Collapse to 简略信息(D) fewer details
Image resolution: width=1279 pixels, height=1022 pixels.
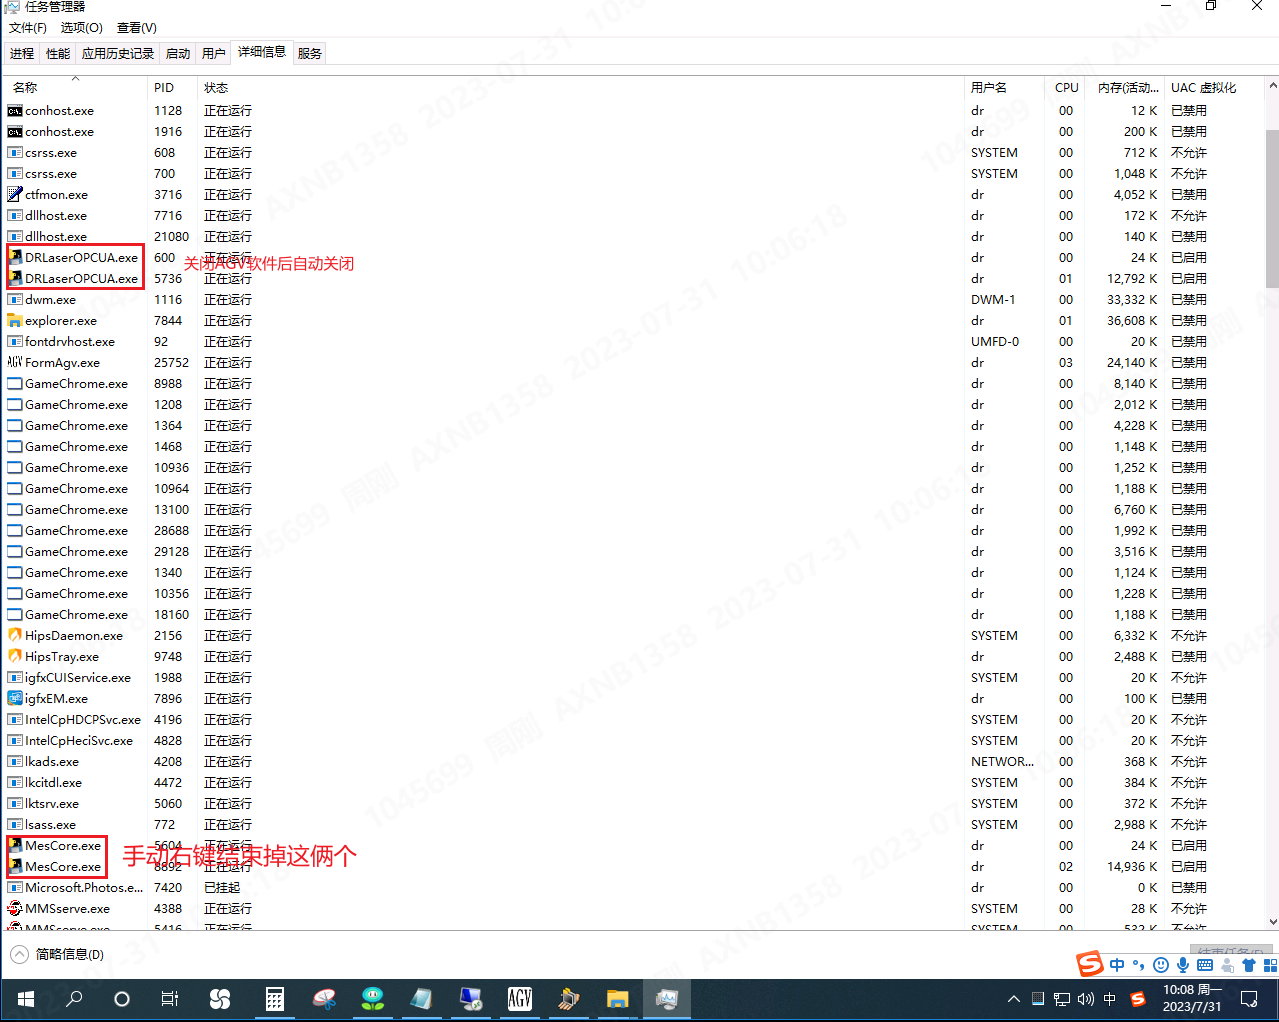click(x=58, y=954)
